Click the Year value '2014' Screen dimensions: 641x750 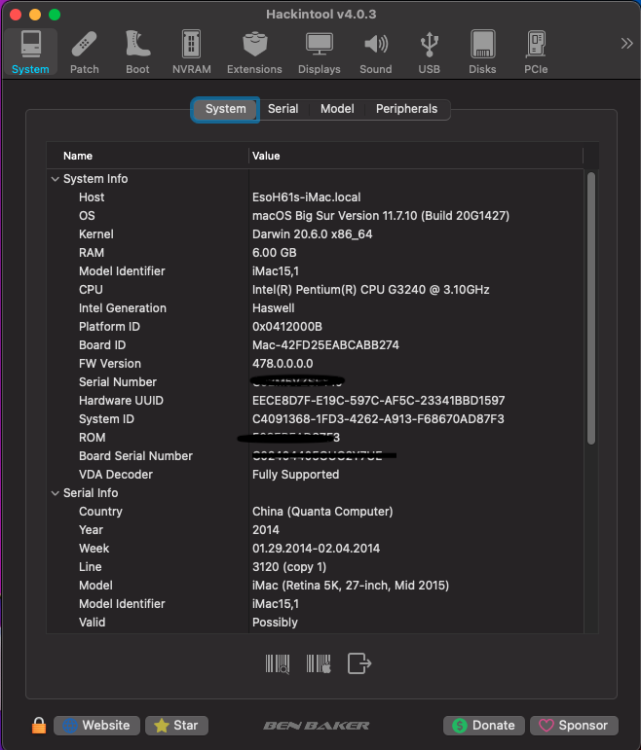click(x=265, y=530)
